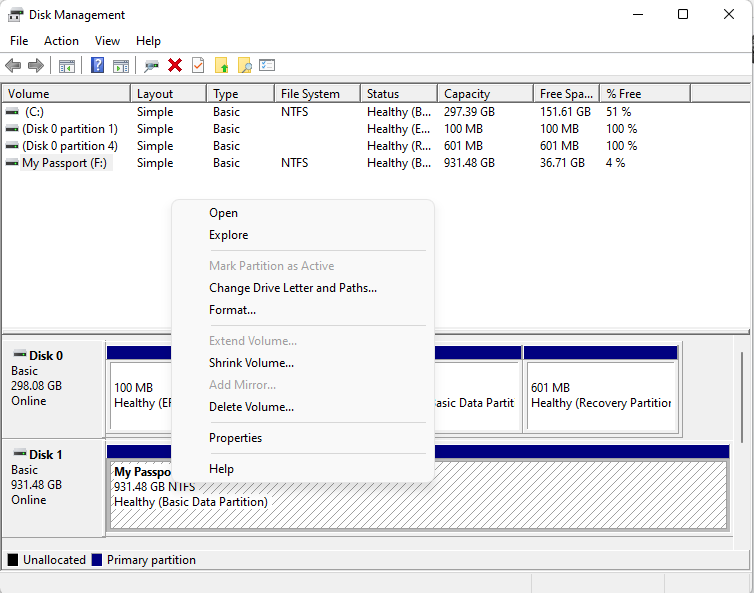Click the Disk 0 Basic 298.08 GB header

point(54,389)
